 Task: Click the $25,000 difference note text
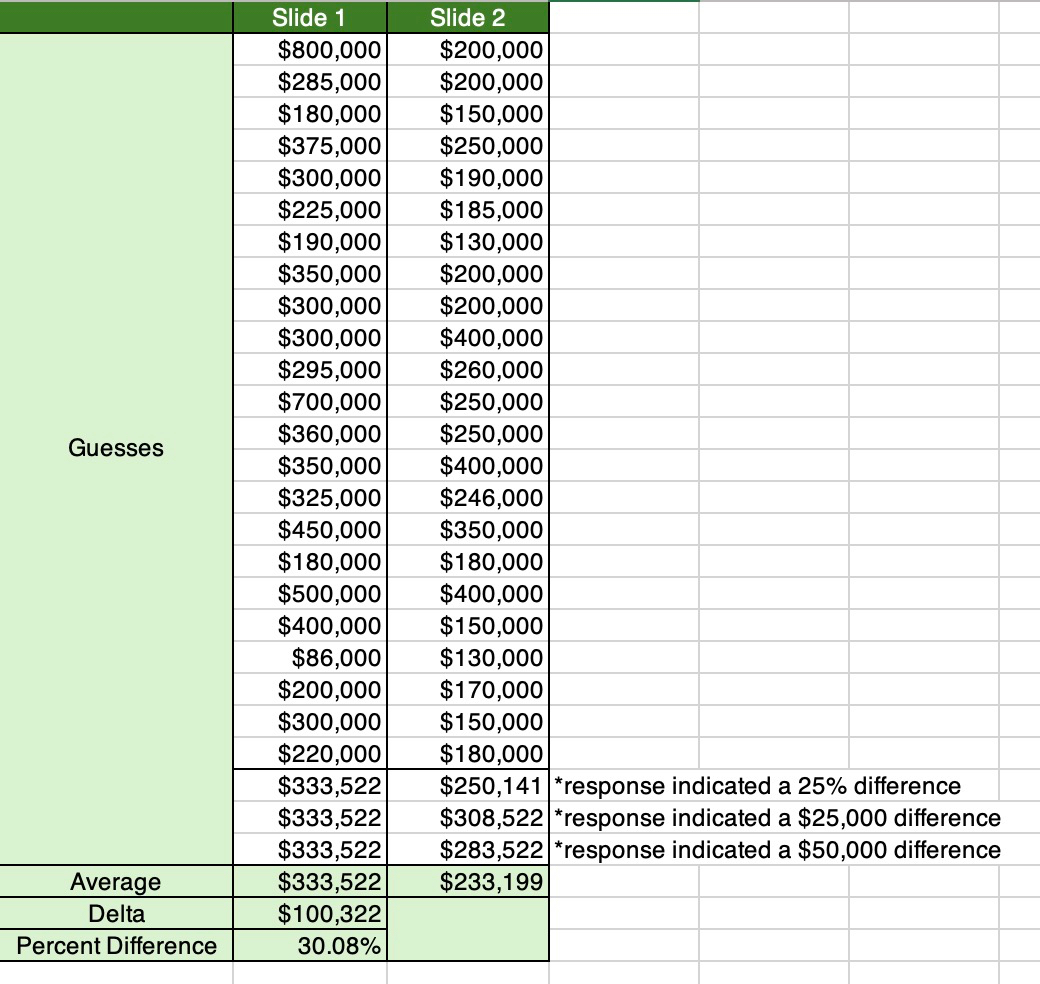pyautogui.click(x=776, y=818)
